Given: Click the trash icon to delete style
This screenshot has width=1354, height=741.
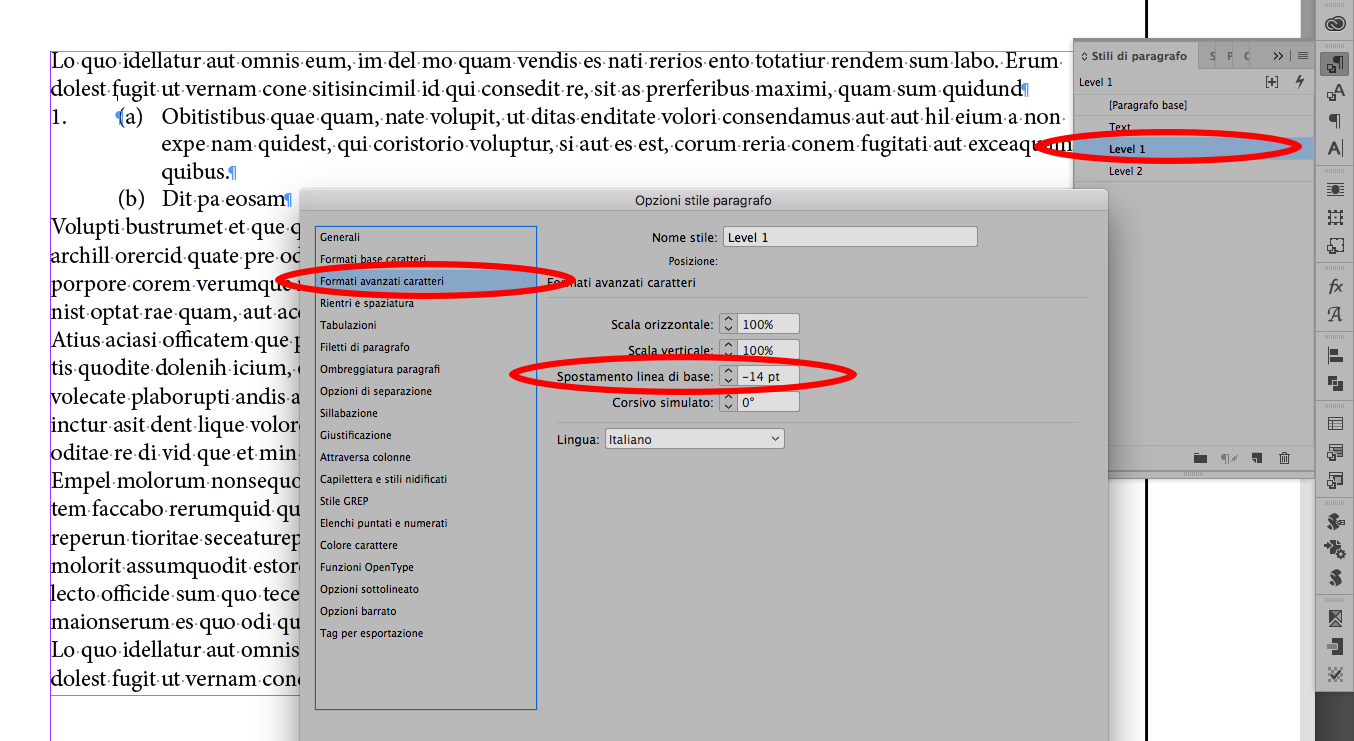Looking at the screenshot, I should pos(1284,458).
